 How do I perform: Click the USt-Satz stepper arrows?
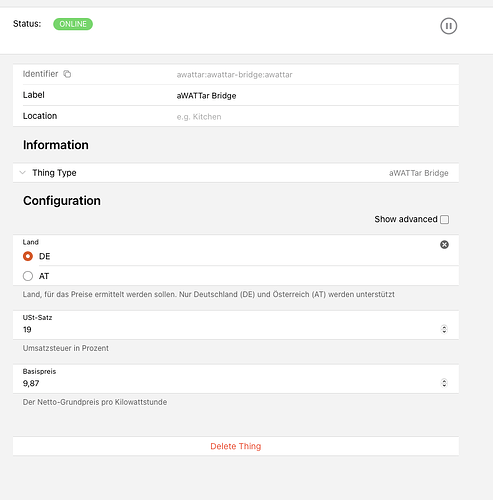coord(444,329)
